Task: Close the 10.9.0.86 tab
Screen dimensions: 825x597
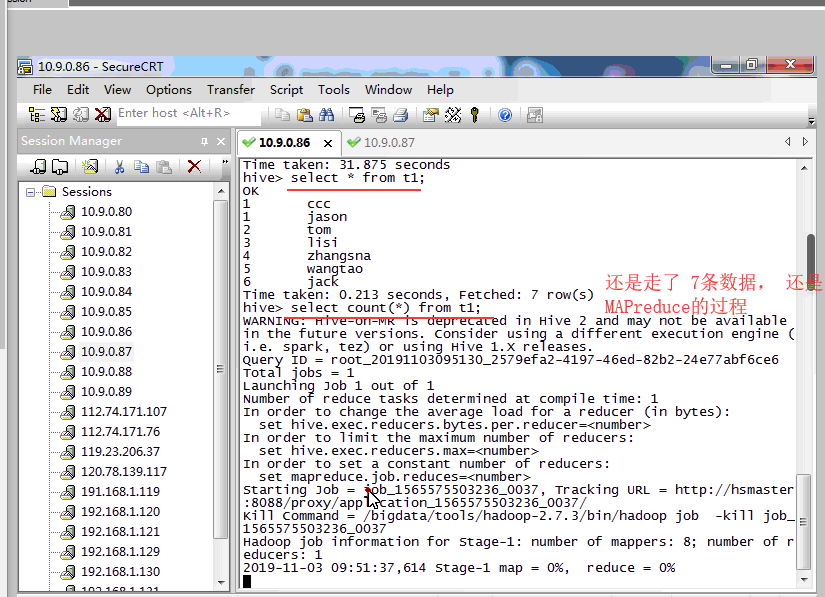Action: [x=326, y=143]
